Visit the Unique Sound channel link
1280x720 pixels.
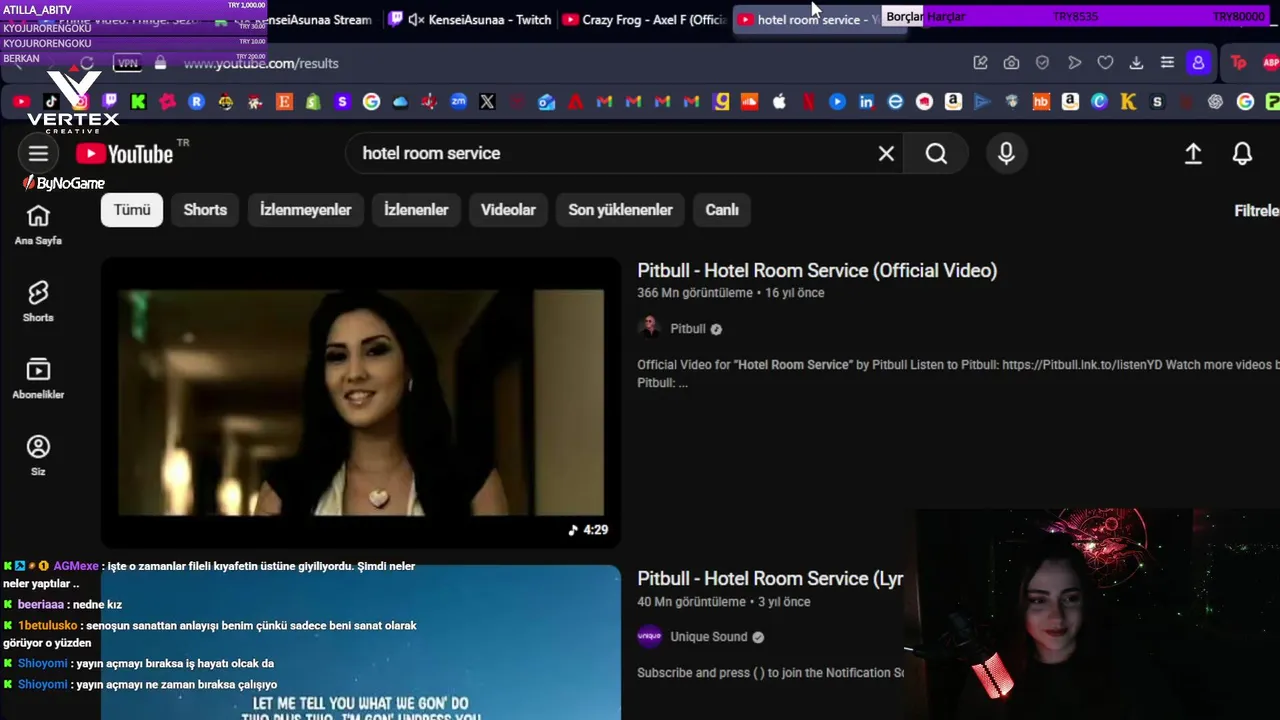point(709,637)
